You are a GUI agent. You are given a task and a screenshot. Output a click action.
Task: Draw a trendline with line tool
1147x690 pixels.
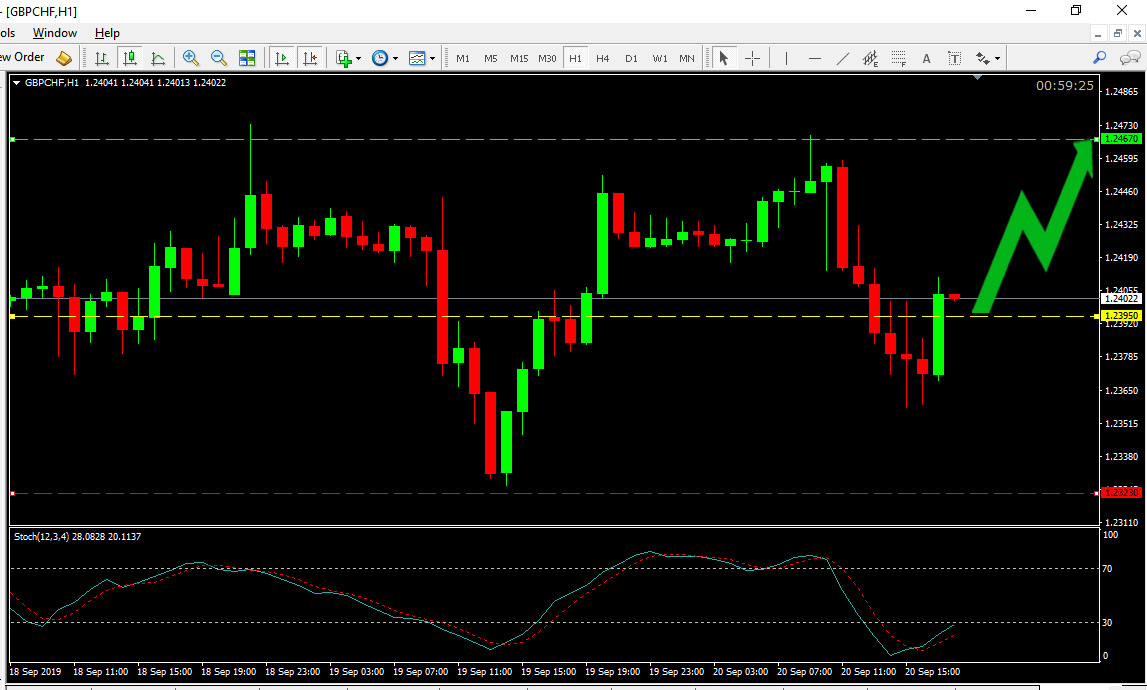(x=843, y=58)
